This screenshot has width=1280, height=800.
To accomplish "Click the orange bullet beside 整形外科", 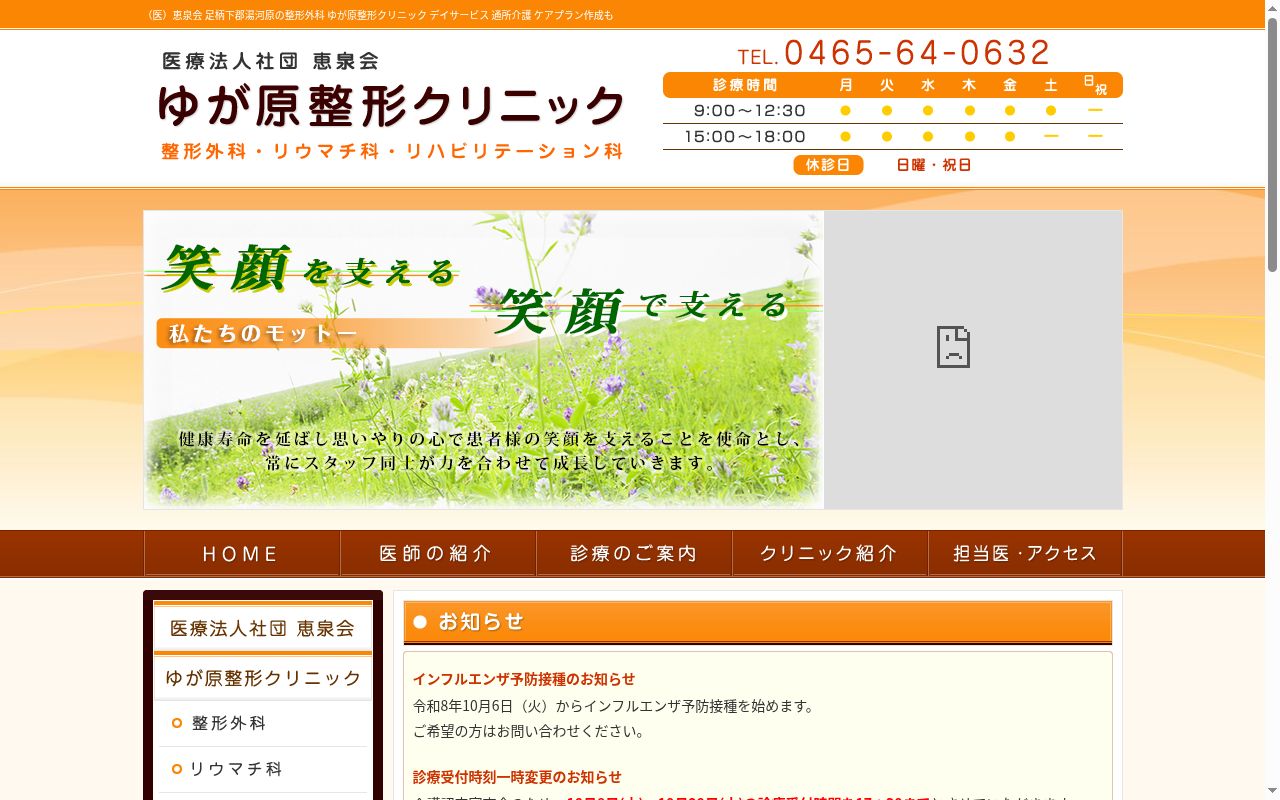I will click(x=177, y=723).
